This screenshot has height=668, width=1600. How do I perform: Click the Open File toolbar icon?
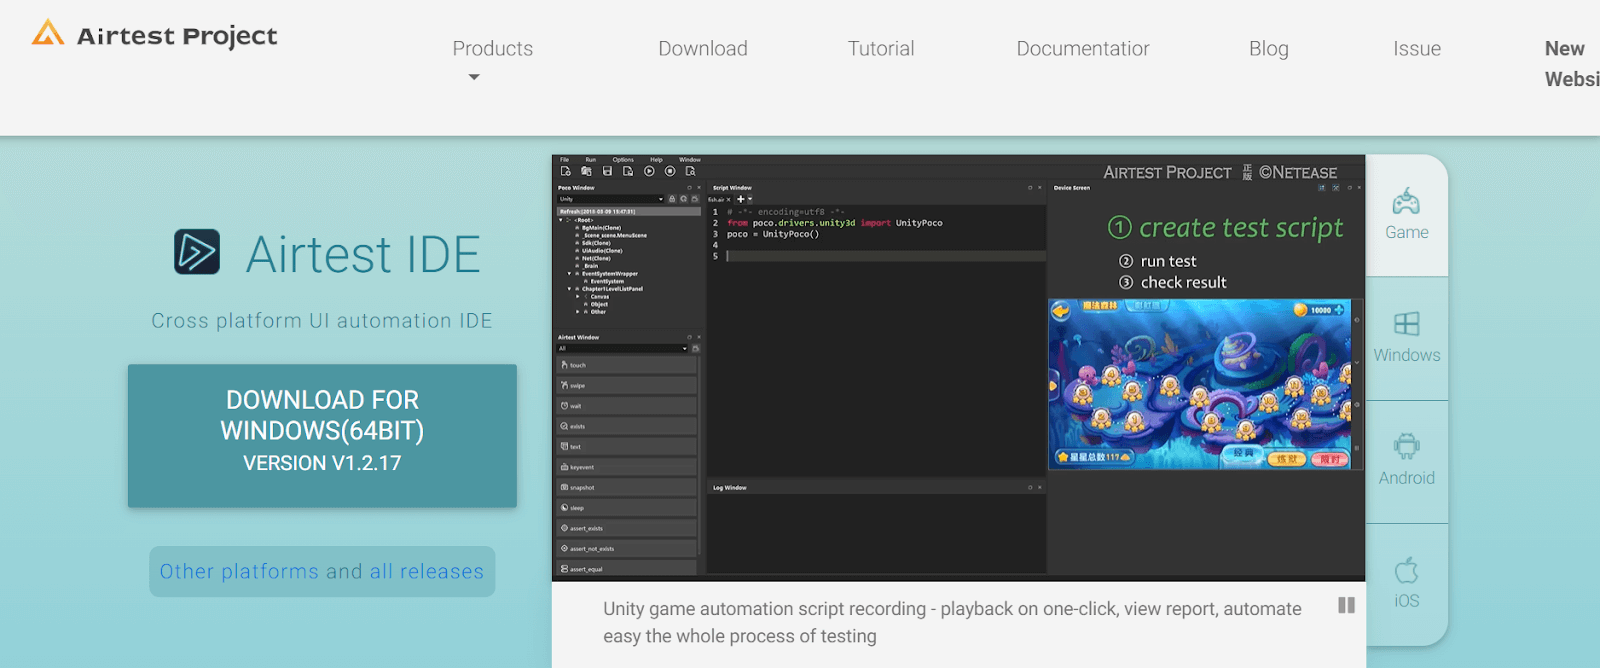(x=586, y=171)
